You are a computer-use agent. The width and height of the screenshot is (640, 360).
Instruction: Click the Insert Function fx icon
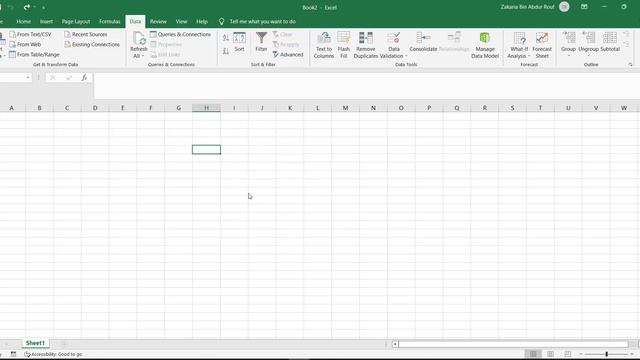(84, 78)
